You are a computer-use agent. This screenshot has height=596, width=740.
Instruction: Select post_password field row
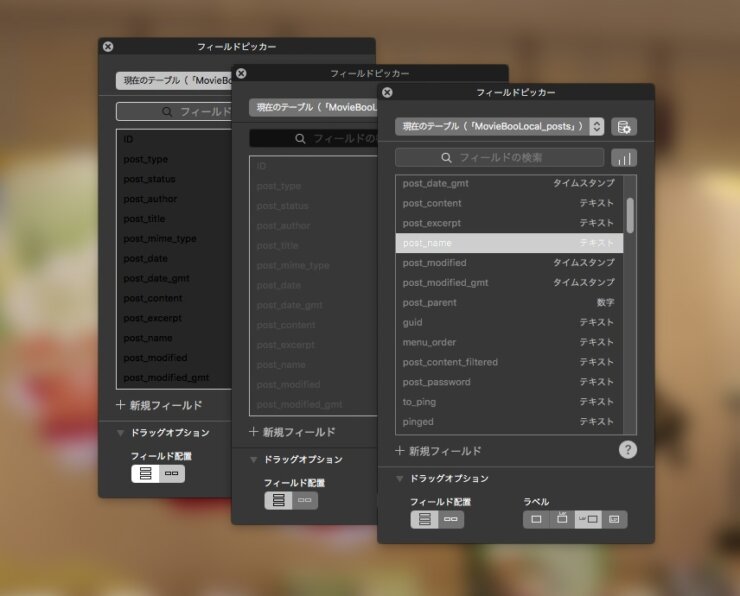tap(509, 382)
